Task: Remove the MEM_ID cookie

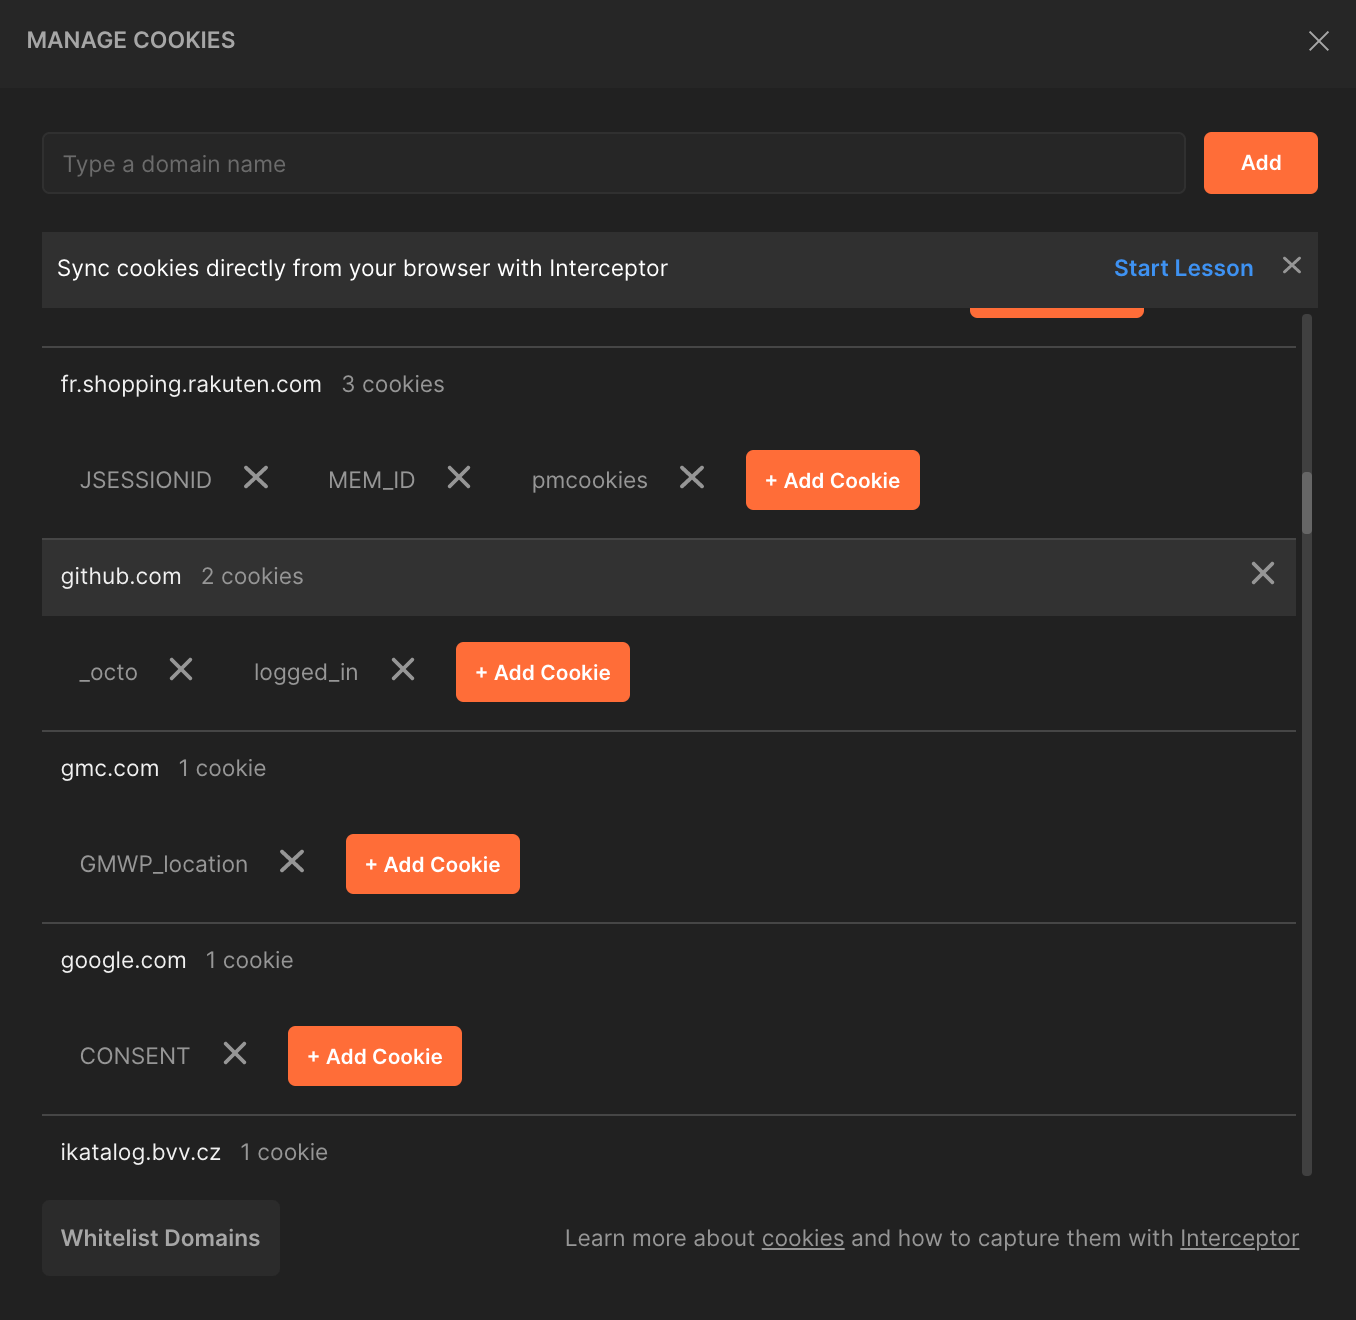Action: coord(459,478)
